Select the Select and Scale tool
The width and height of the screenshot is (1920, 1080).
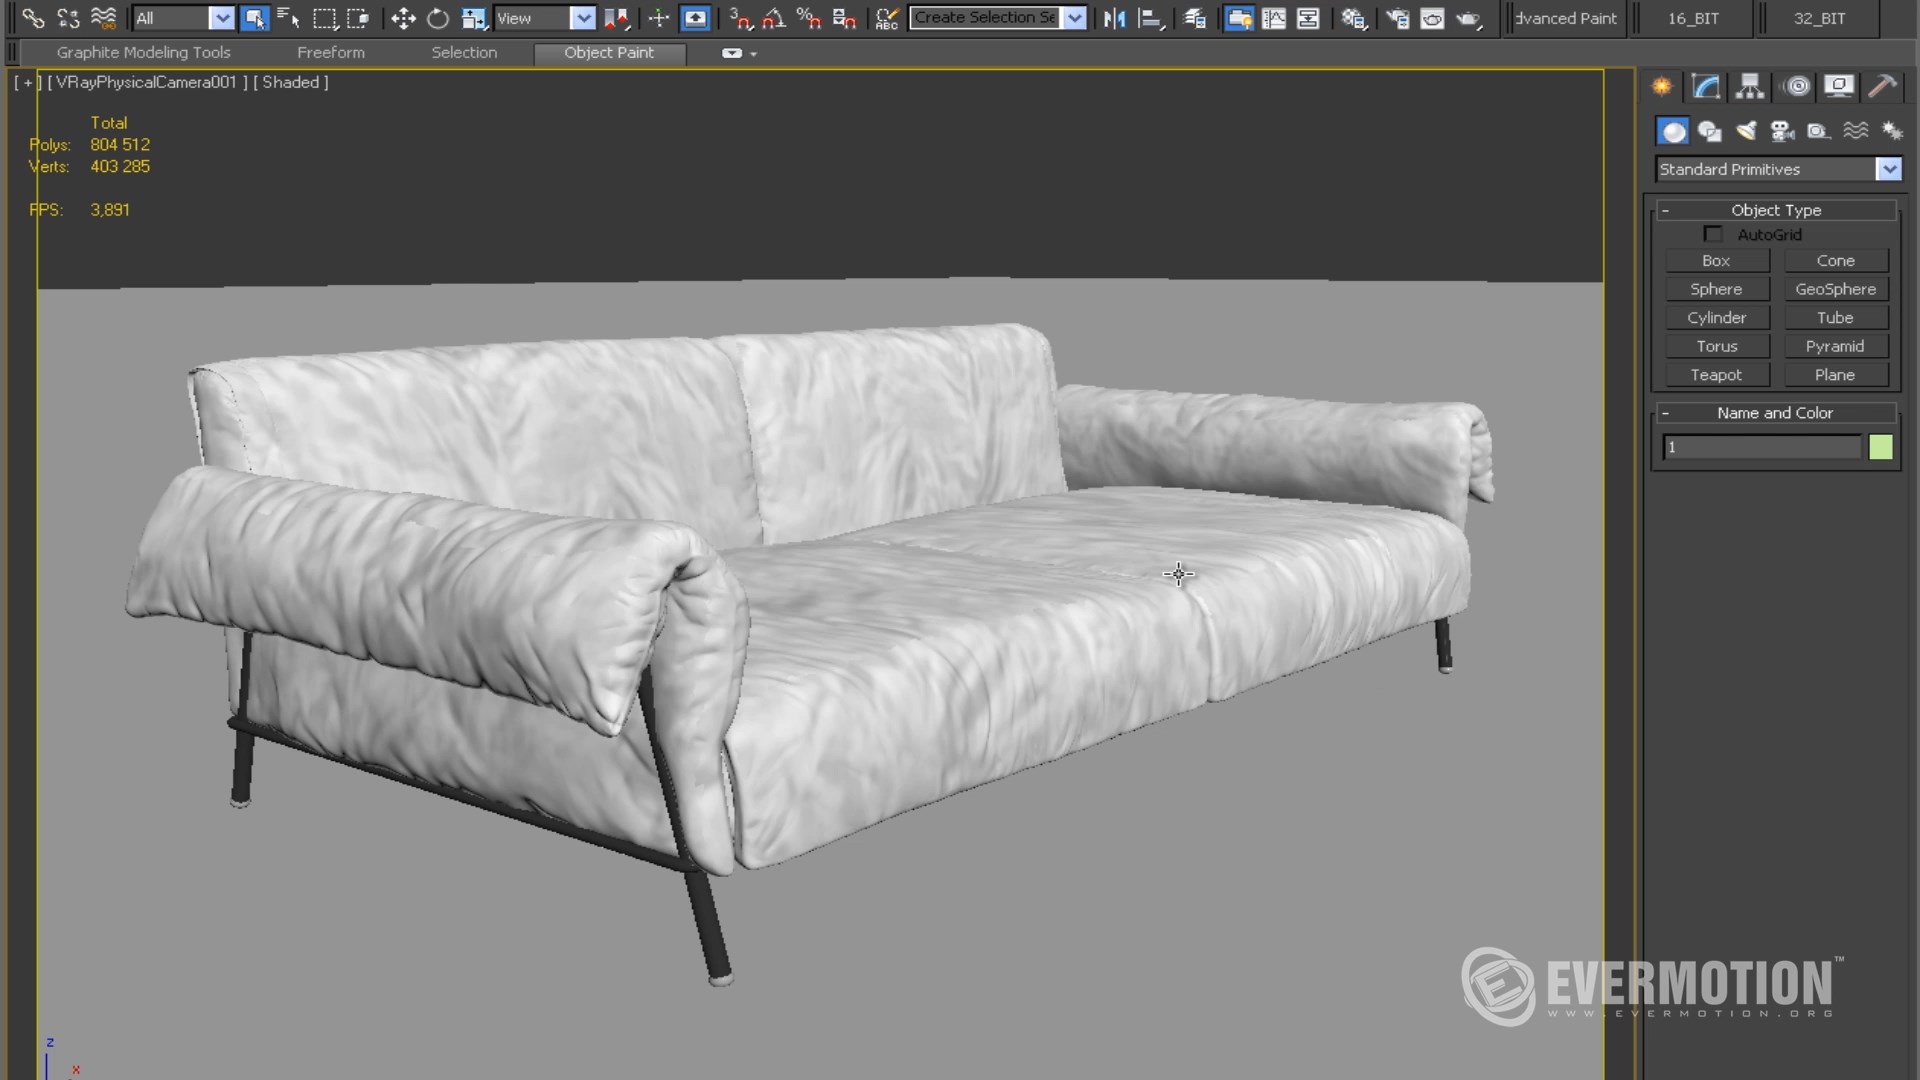tap(473, 18)
